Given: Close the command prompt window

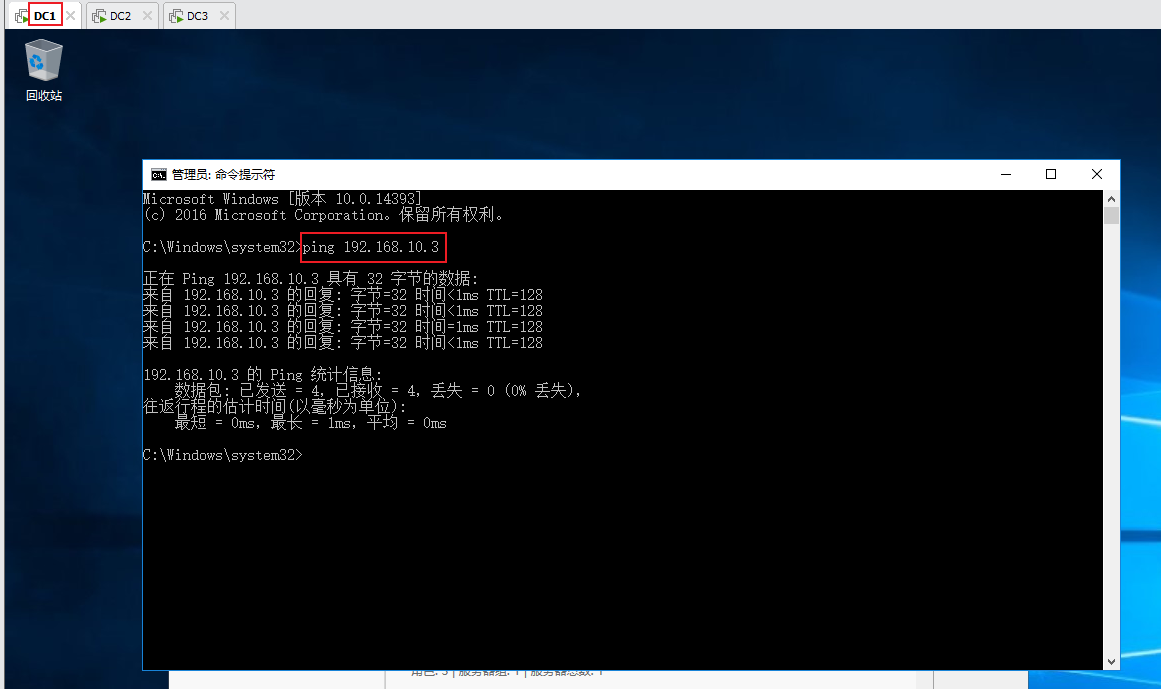Looking at the screenshot, I should click(x=1097, y=175).
